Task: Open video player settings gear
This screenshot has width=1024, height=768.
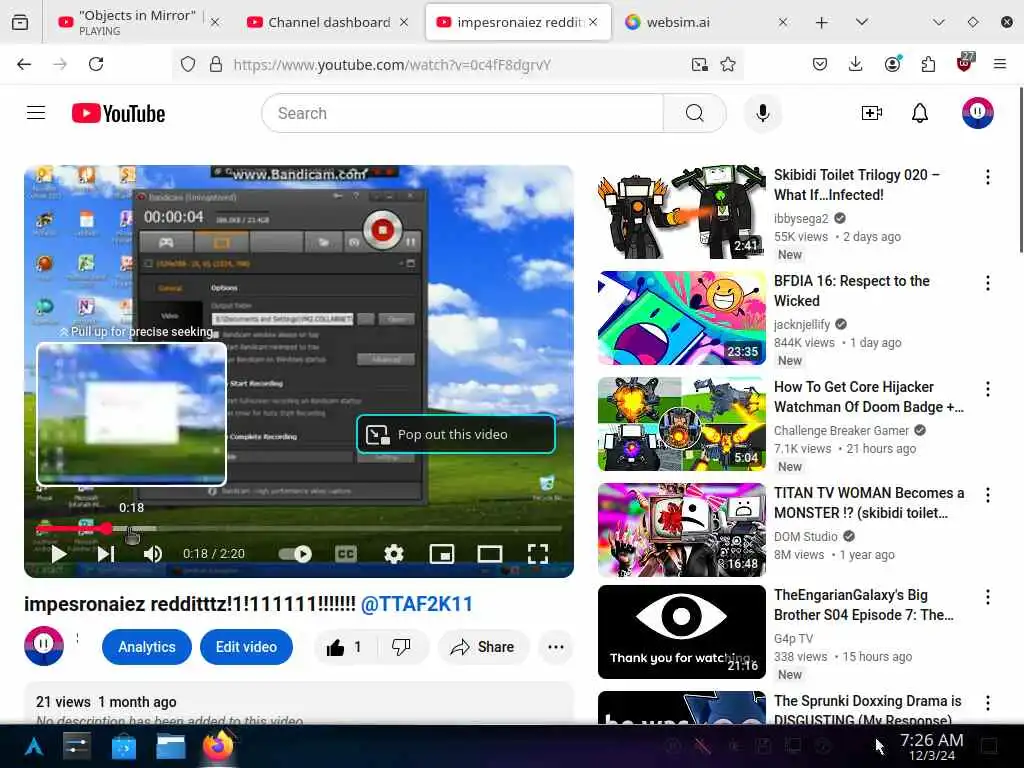Action: tap(394, 554)
